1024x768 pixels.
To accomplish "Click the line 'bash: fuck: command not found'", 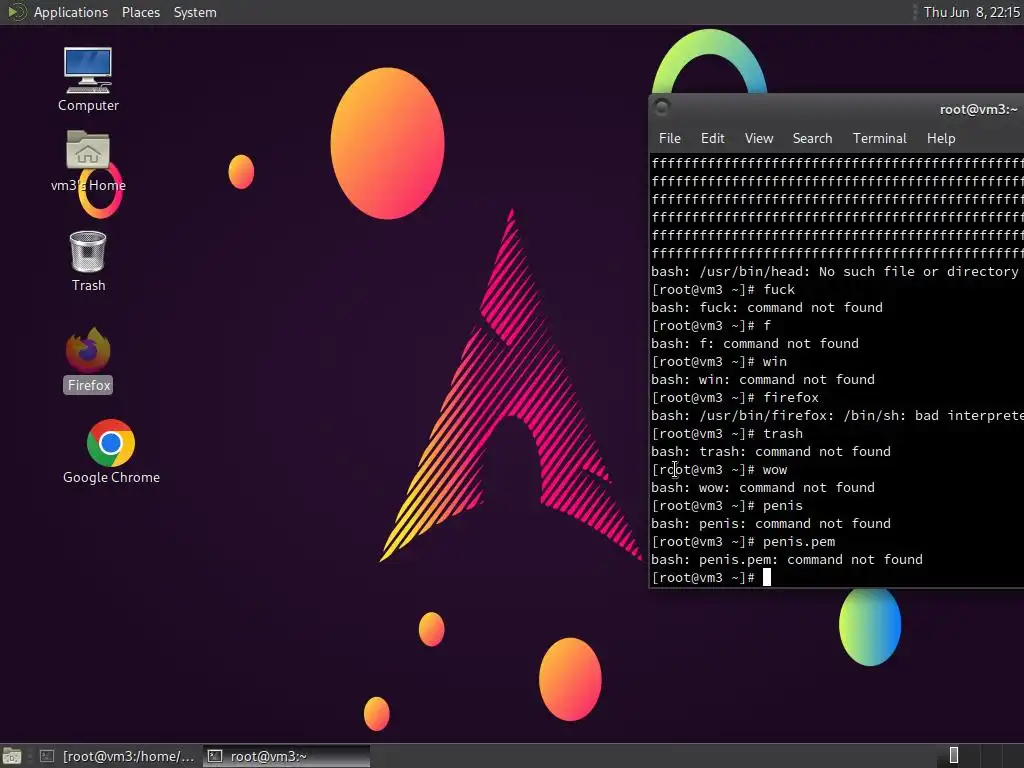I will pos(767,308).
